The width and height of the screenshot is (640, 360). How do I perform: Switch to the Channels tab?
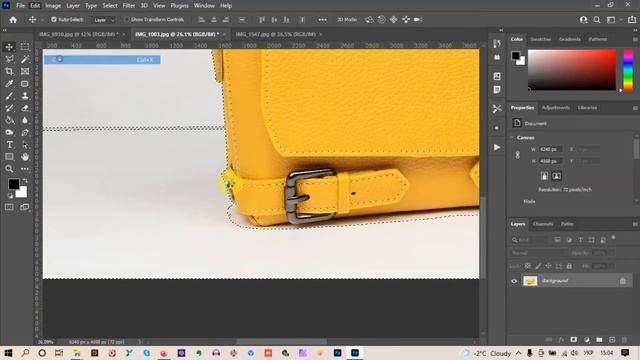(x=543, y=224)
